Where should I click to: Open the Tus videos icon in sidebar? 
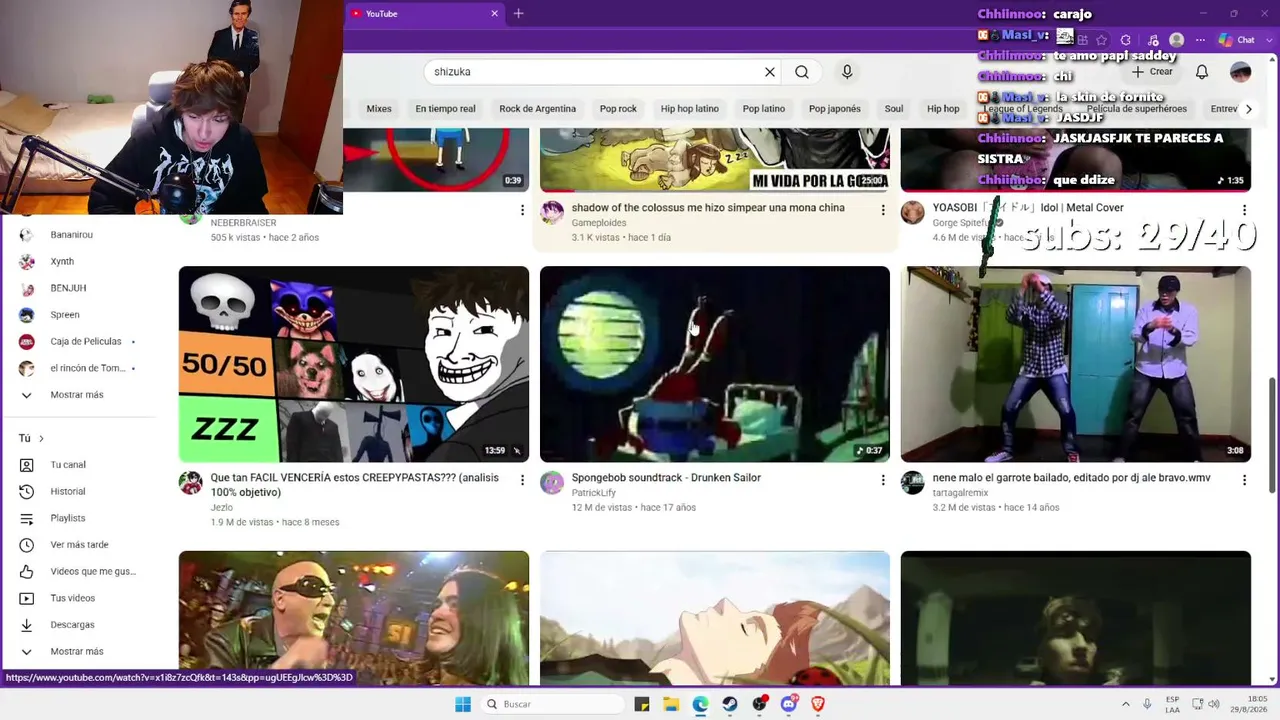[27, 598]
